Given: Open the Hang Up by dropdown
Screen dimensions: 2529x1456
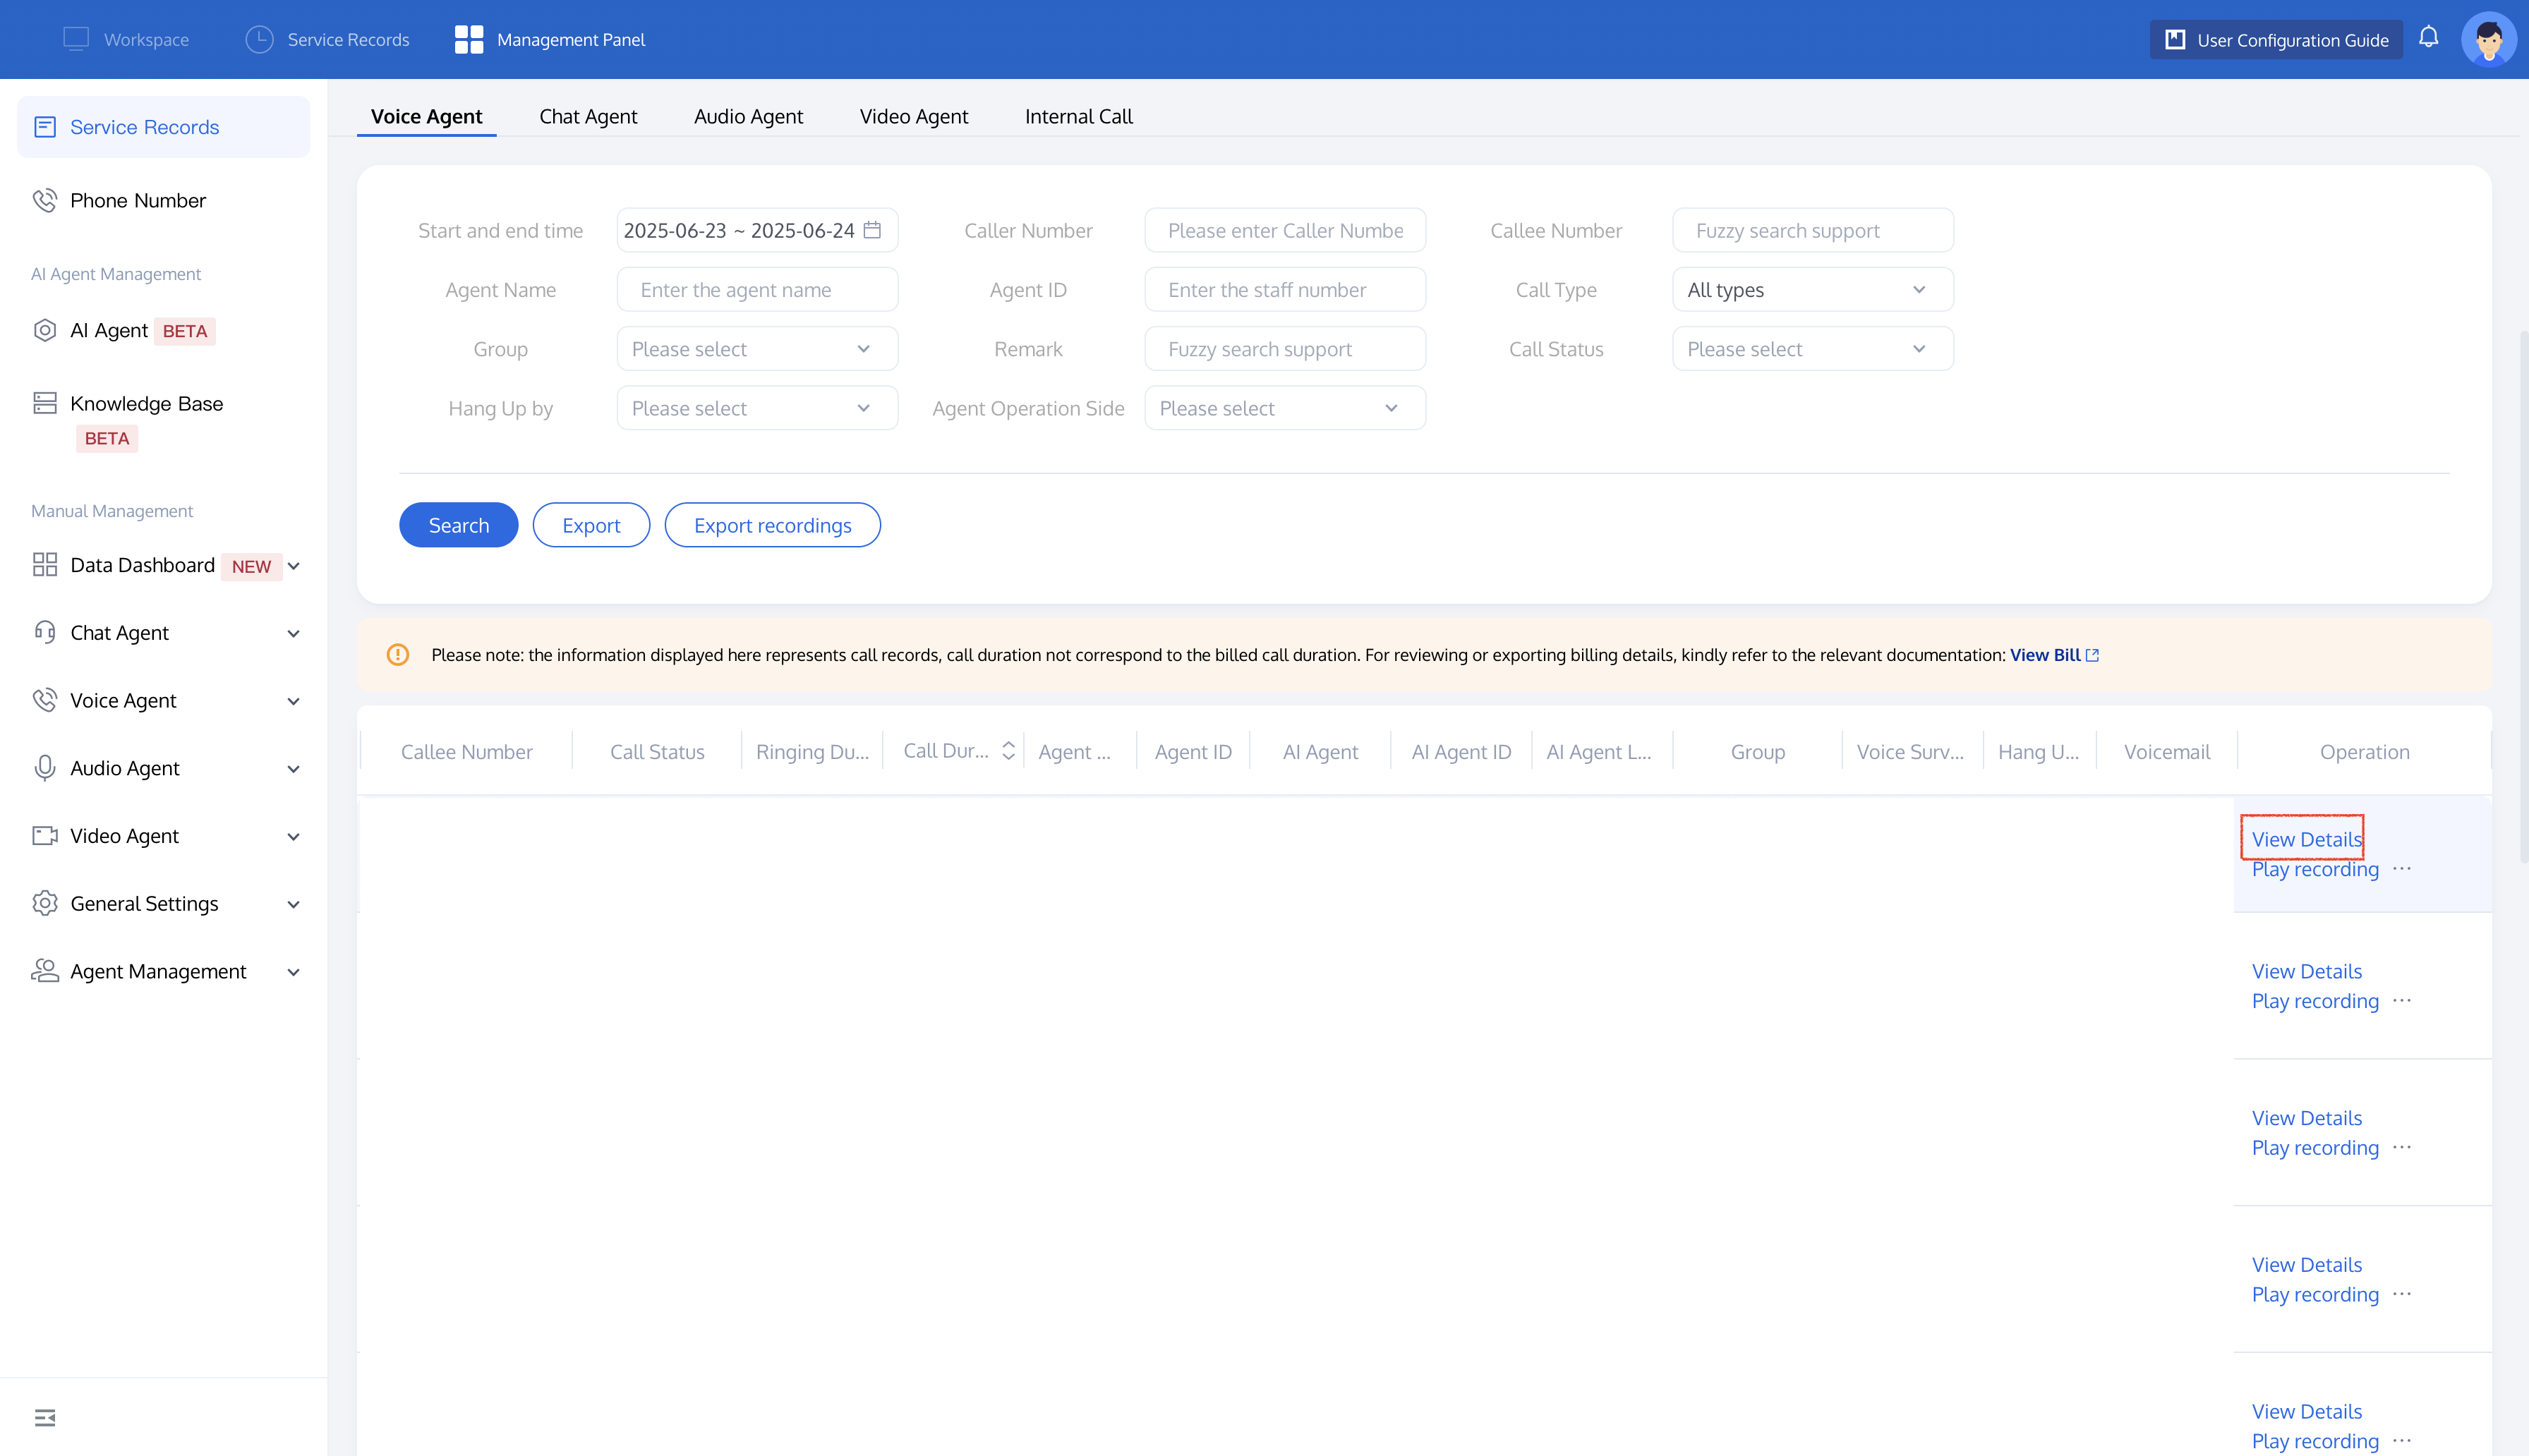Looking at the screenshot, I should coord(757,408).
